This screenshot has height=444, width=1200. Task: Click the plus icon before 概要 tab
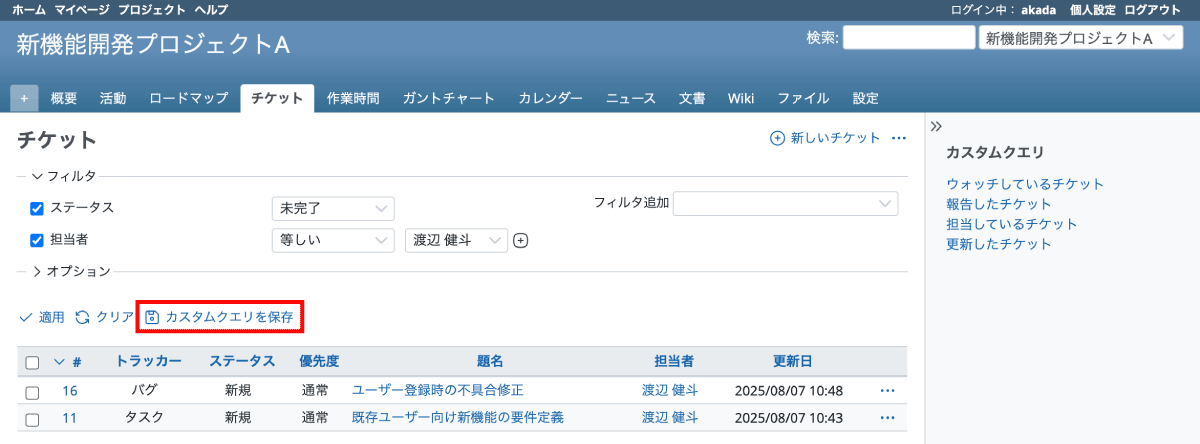click(25, 98)
